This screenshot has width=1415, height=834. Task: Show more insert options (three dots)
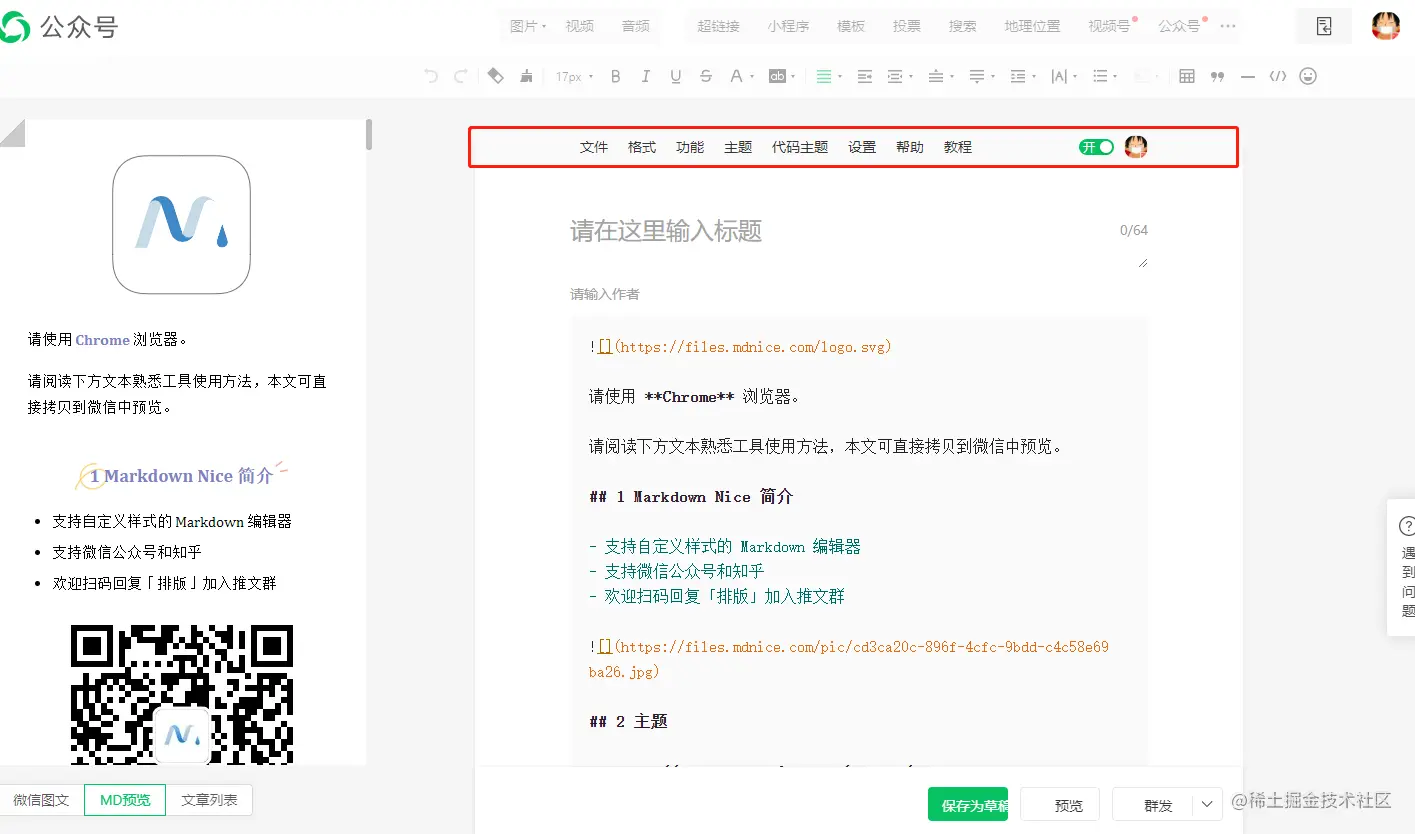tap(1228, 26)
